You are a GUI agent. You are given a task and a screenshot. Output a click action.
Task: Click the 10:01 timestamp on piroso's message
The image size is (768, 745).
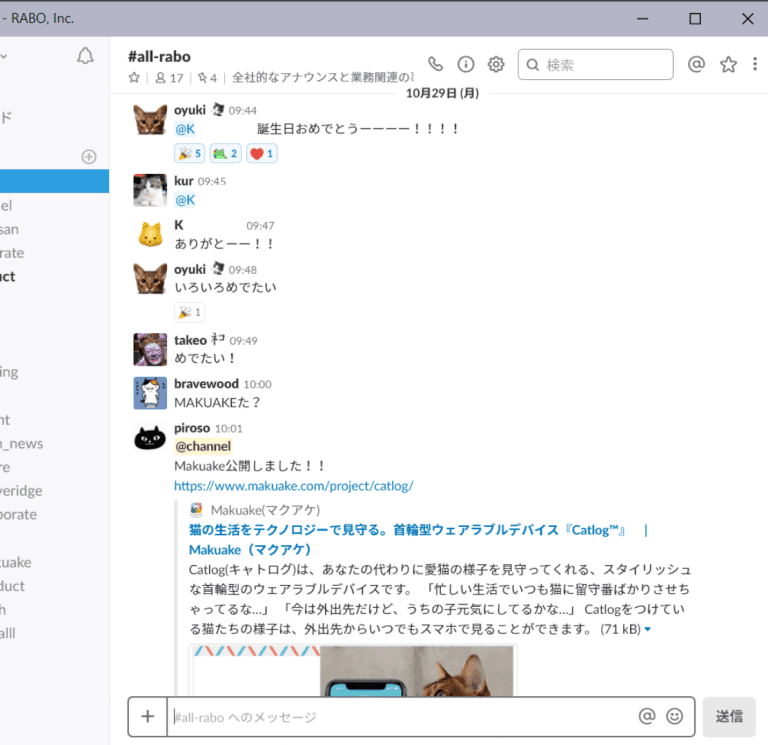point(229,429)
